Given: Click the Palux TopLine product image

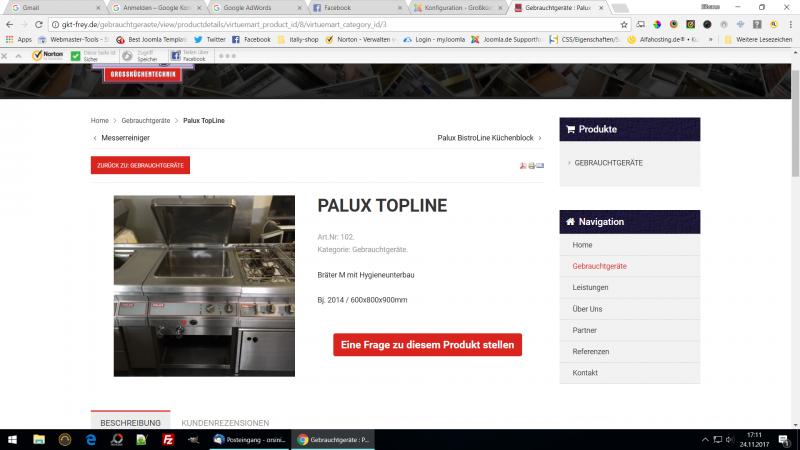Looking at the screenshot, I should (204, 285).
